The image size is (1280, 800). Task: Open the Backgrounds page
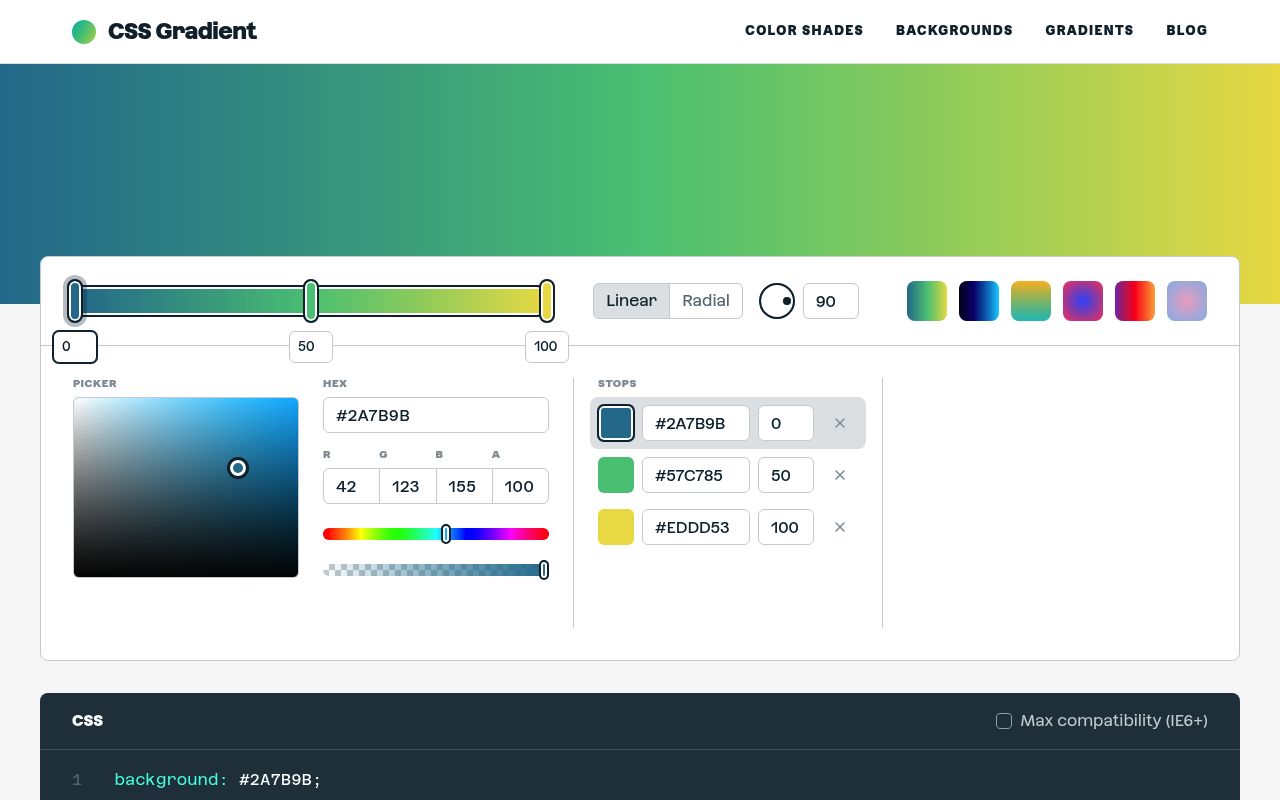point(954,31)
